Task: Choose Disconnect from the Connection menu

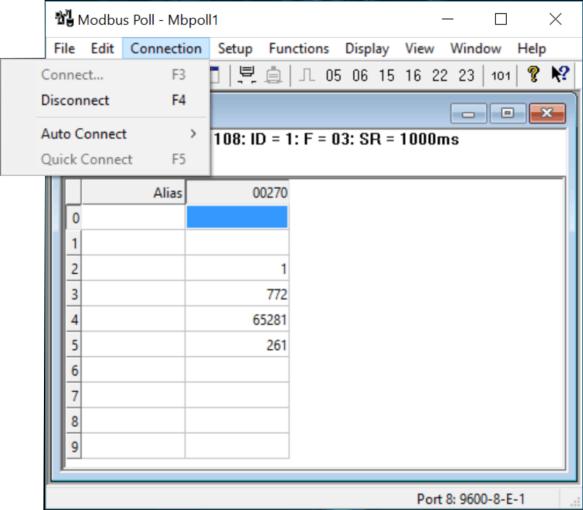Action: pyautogui.click(x=106, y=100)
